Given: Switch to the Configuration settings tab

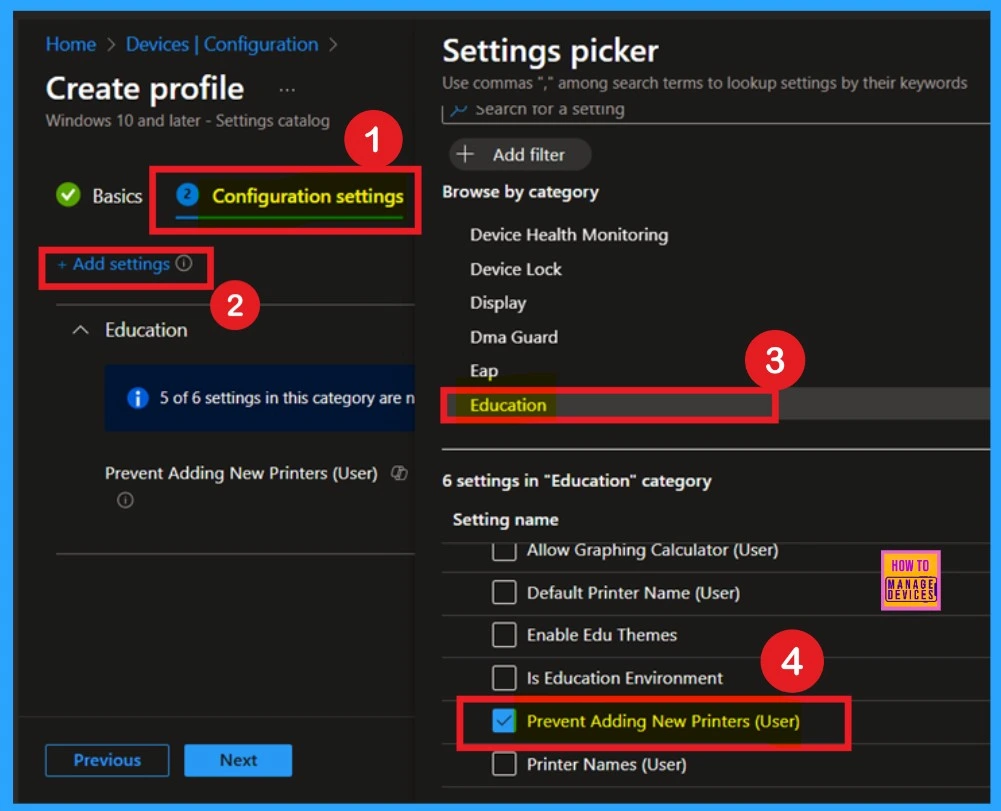Looking at the screenshot, I should coord(307,196).
